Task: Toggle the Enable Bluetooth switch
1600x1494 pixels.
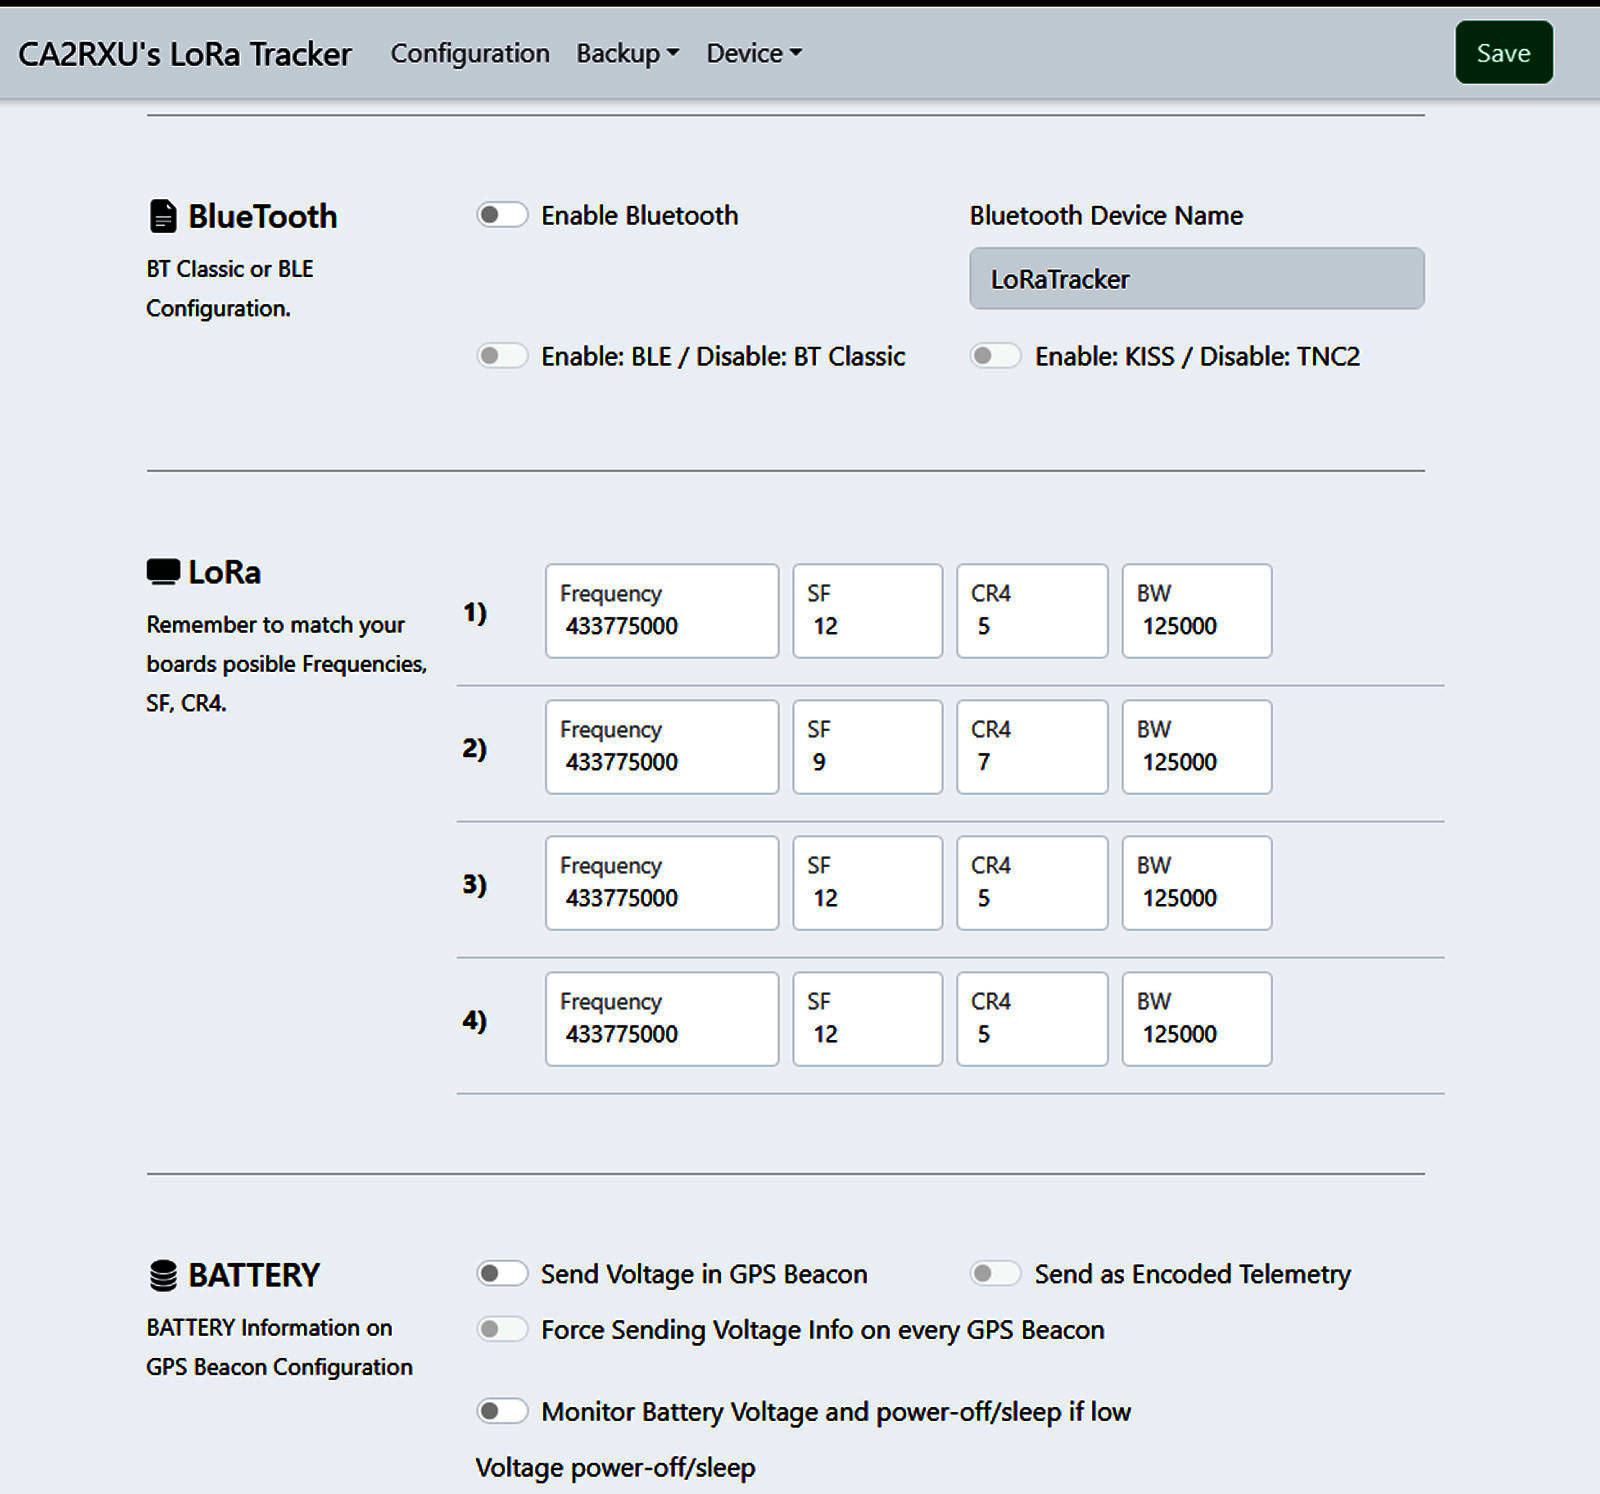Action: 502,215
